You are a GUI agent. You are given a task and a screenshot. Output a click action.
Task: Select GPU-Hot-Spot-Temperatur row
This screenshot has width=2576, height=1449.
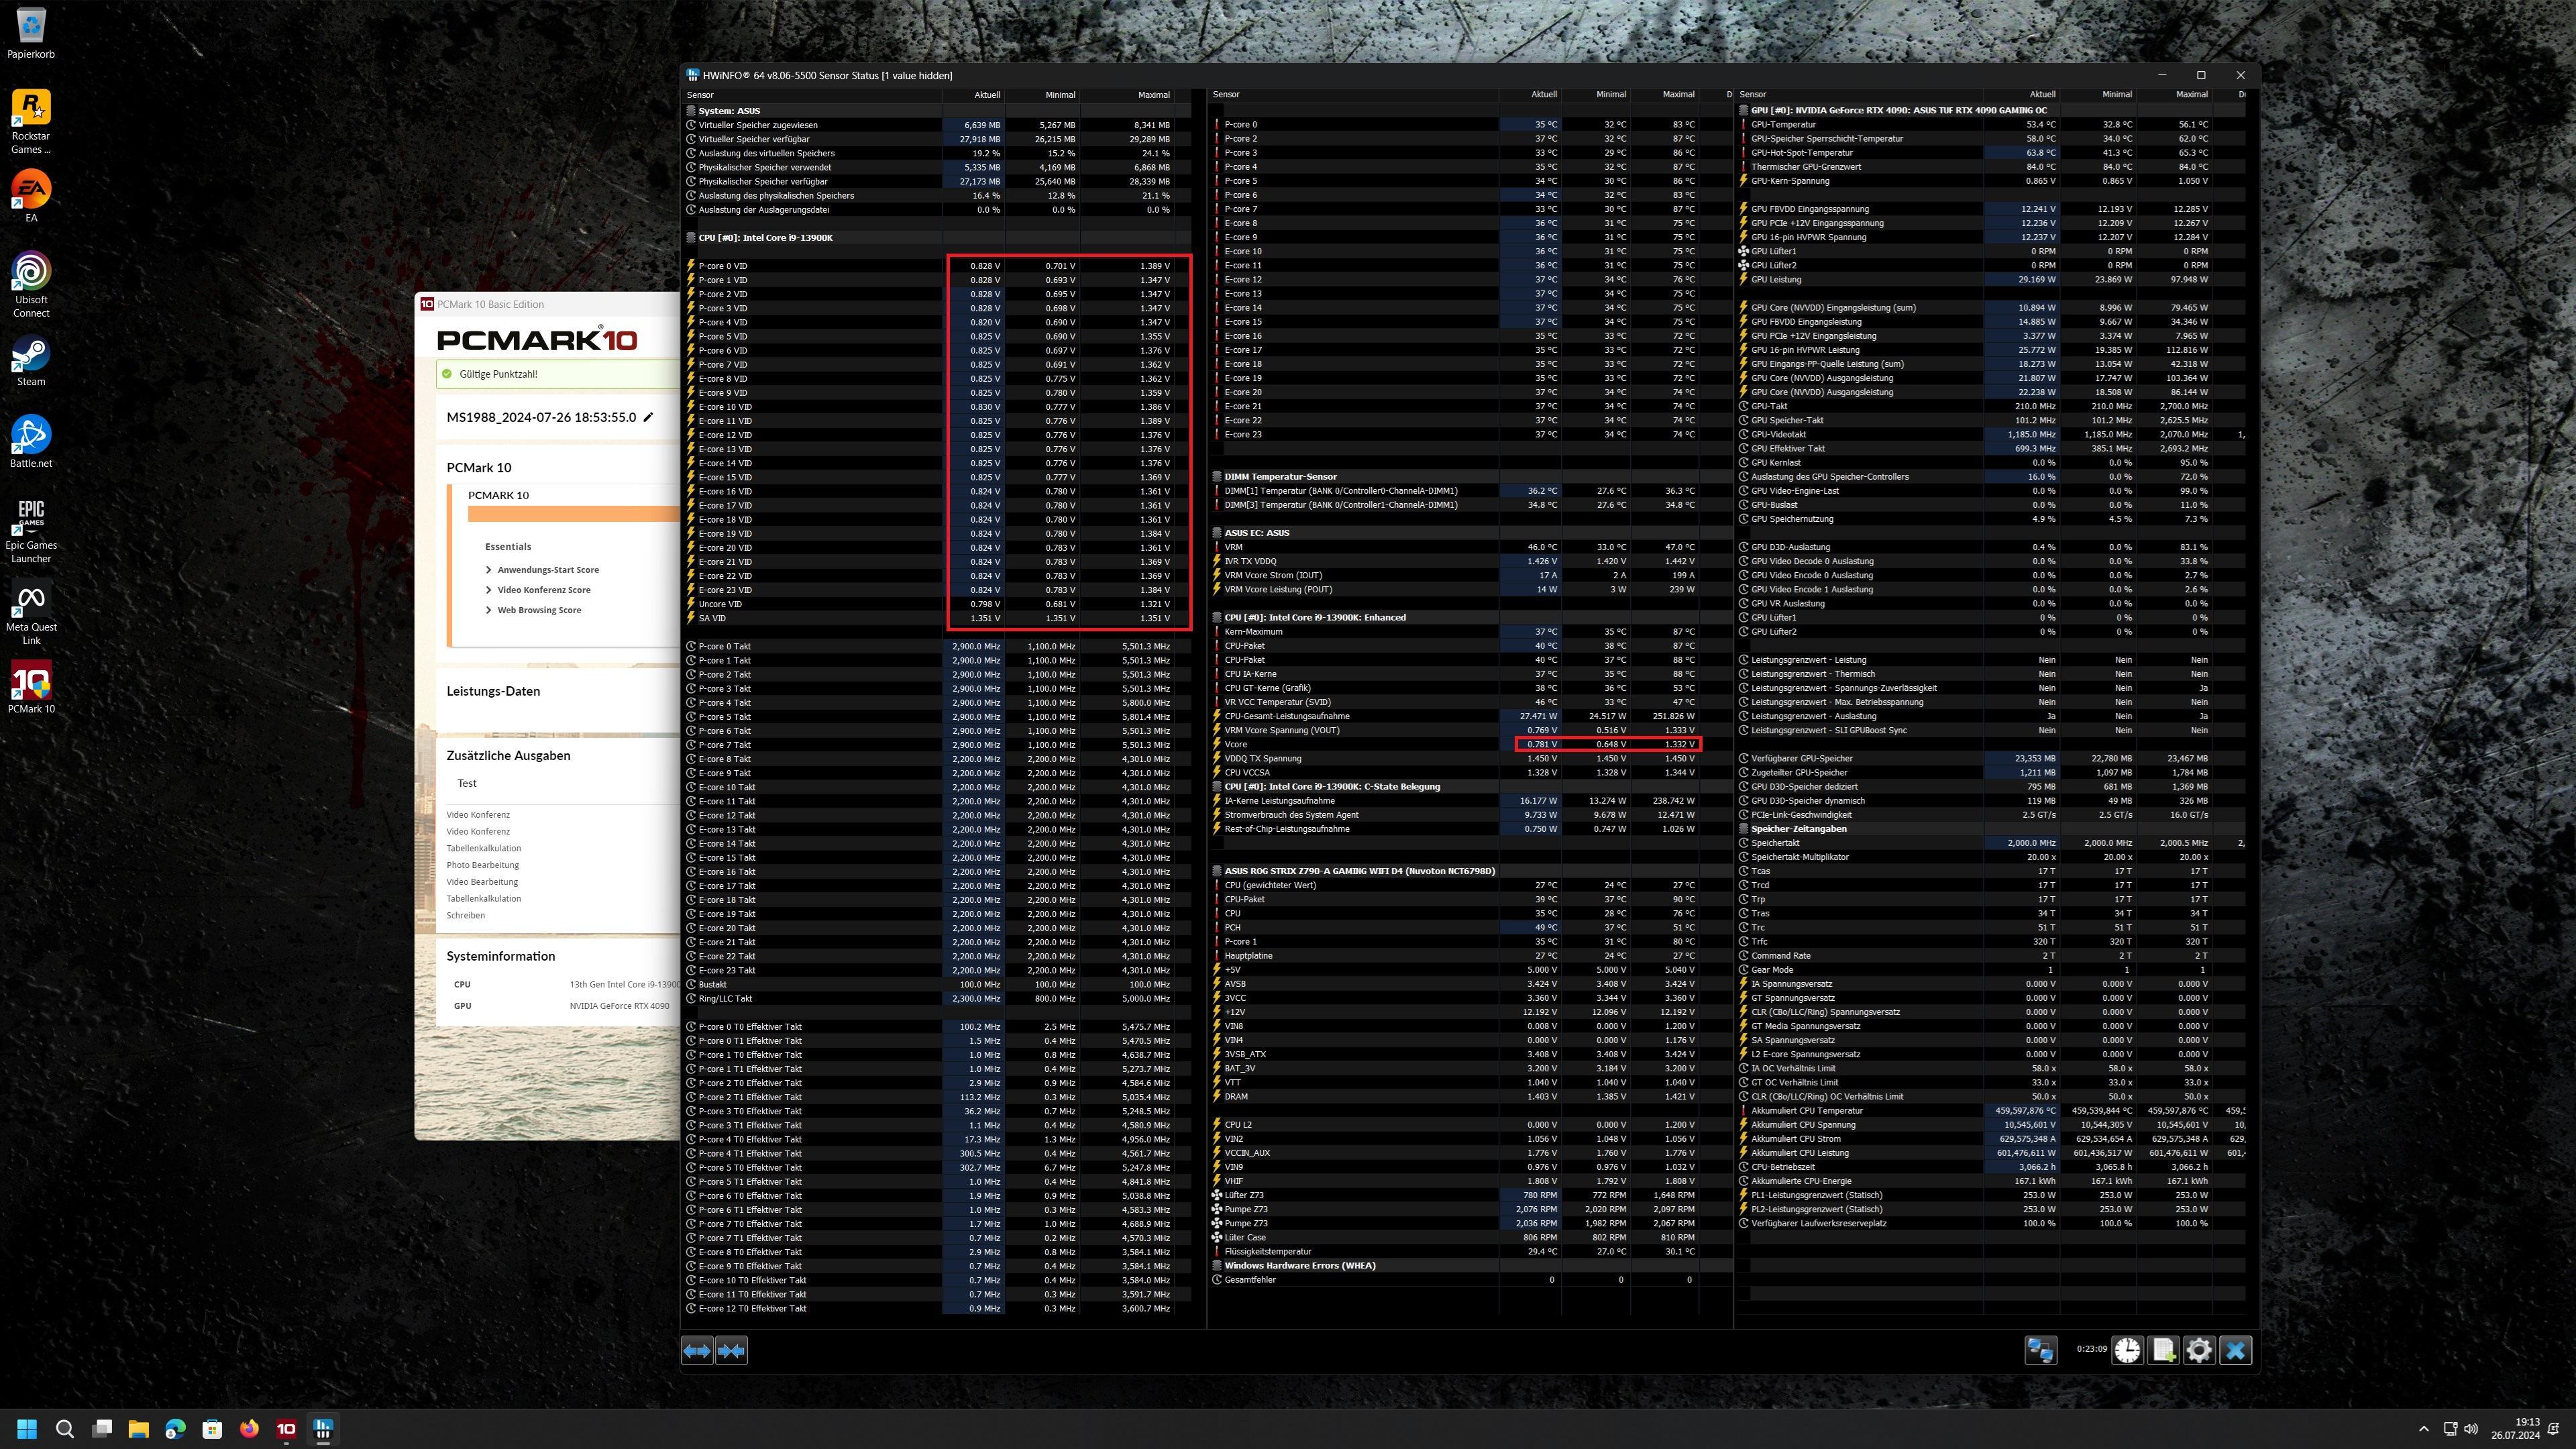point(1990,153)
